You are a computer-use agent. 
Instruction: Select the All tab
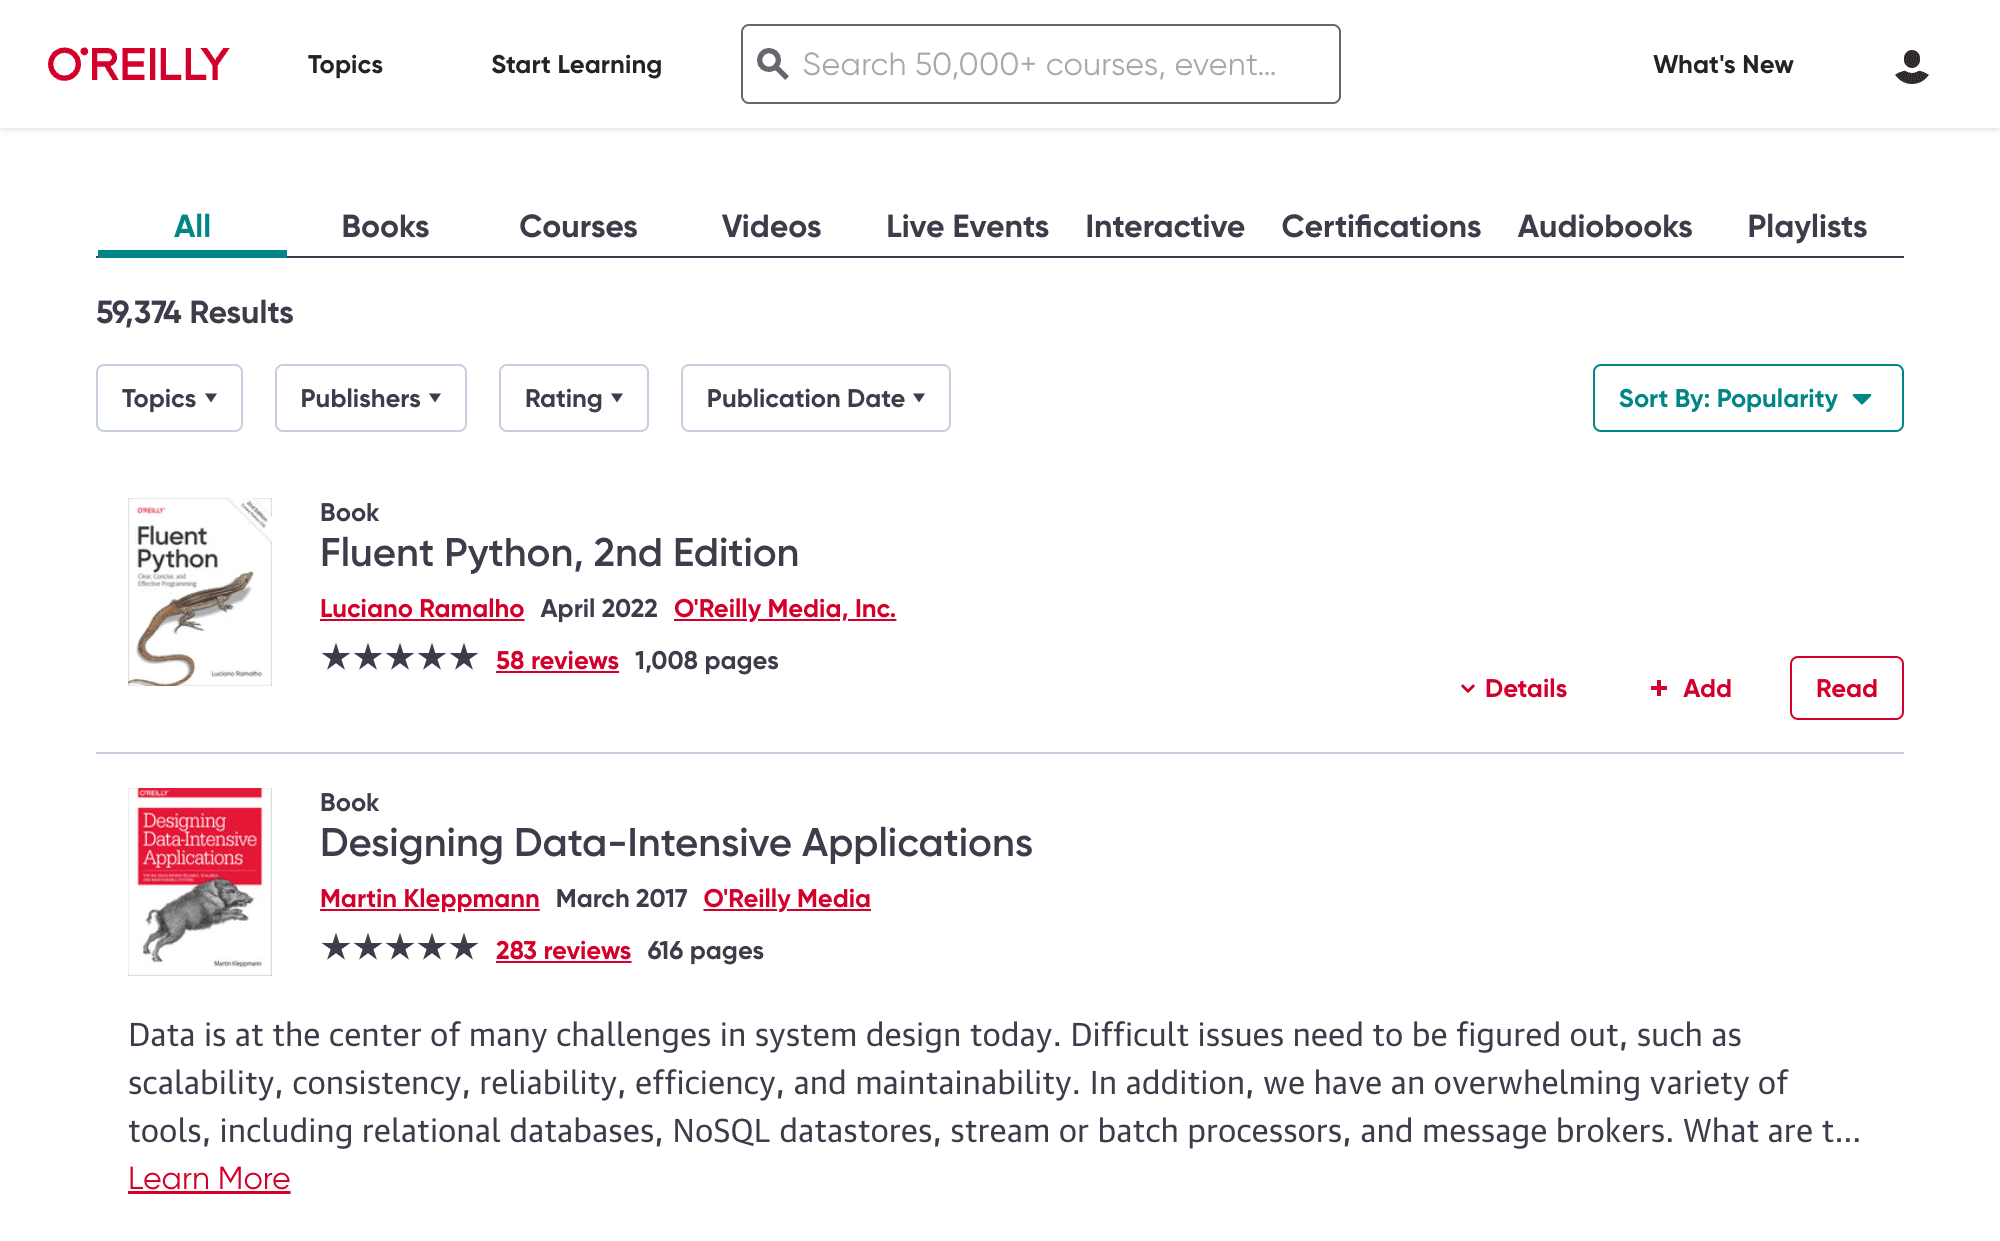[192, 227]
